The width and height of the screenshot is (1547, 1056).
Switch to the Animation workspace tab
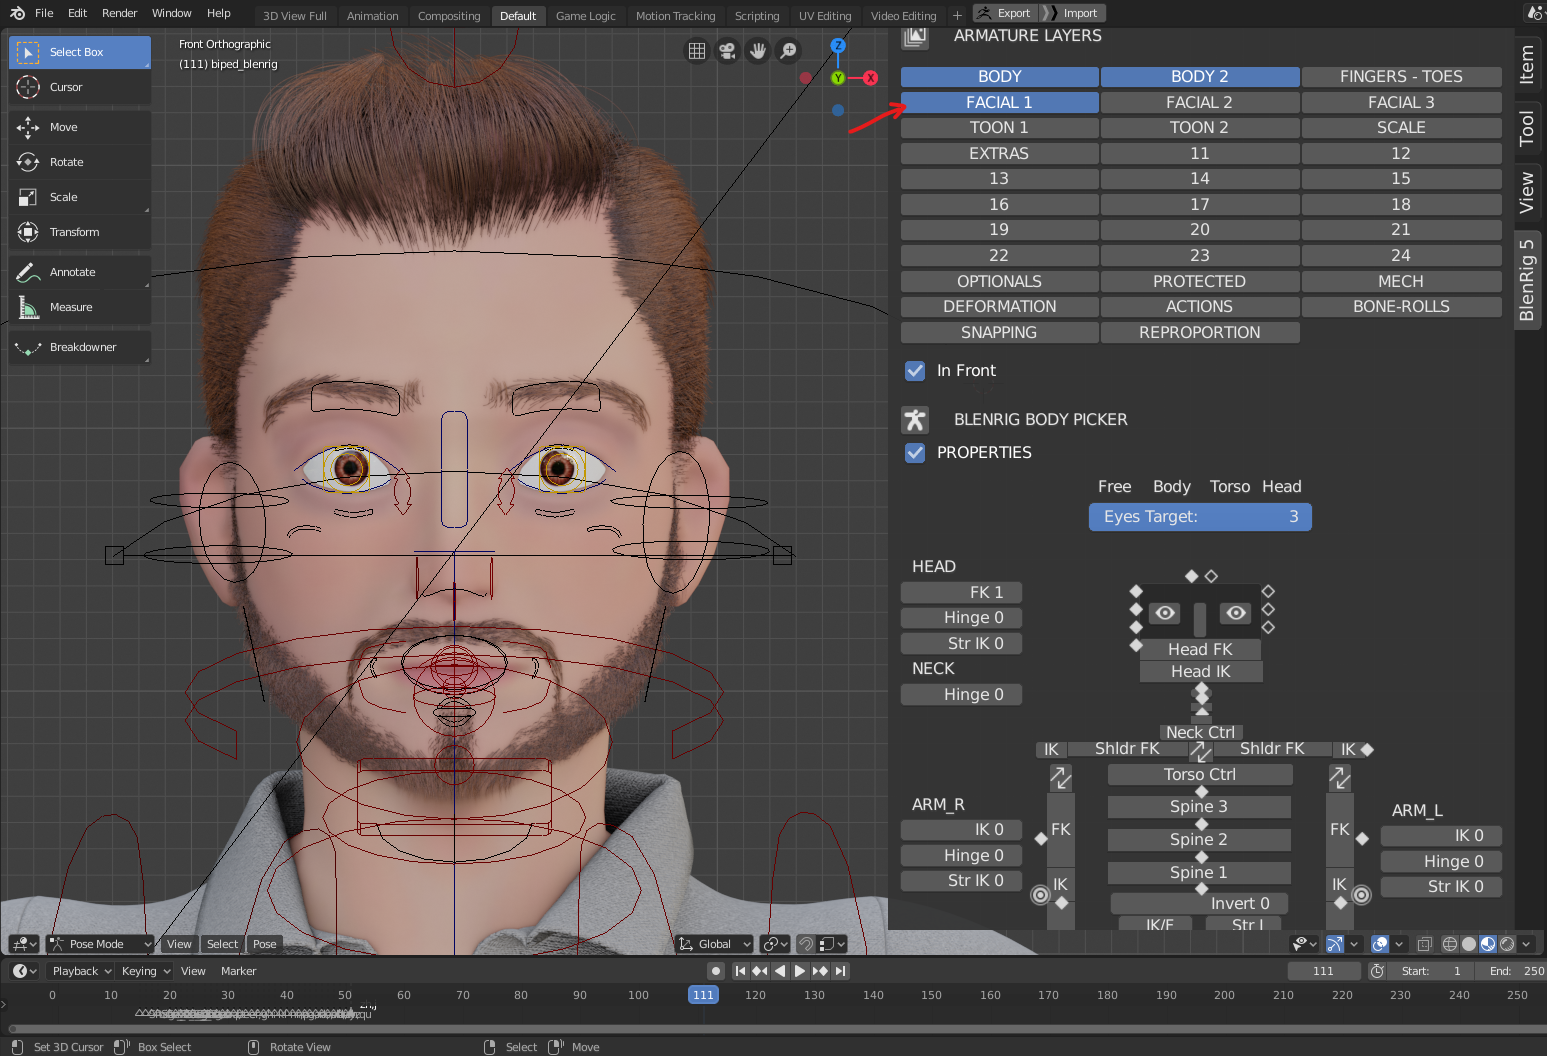[x=372, y=16]
